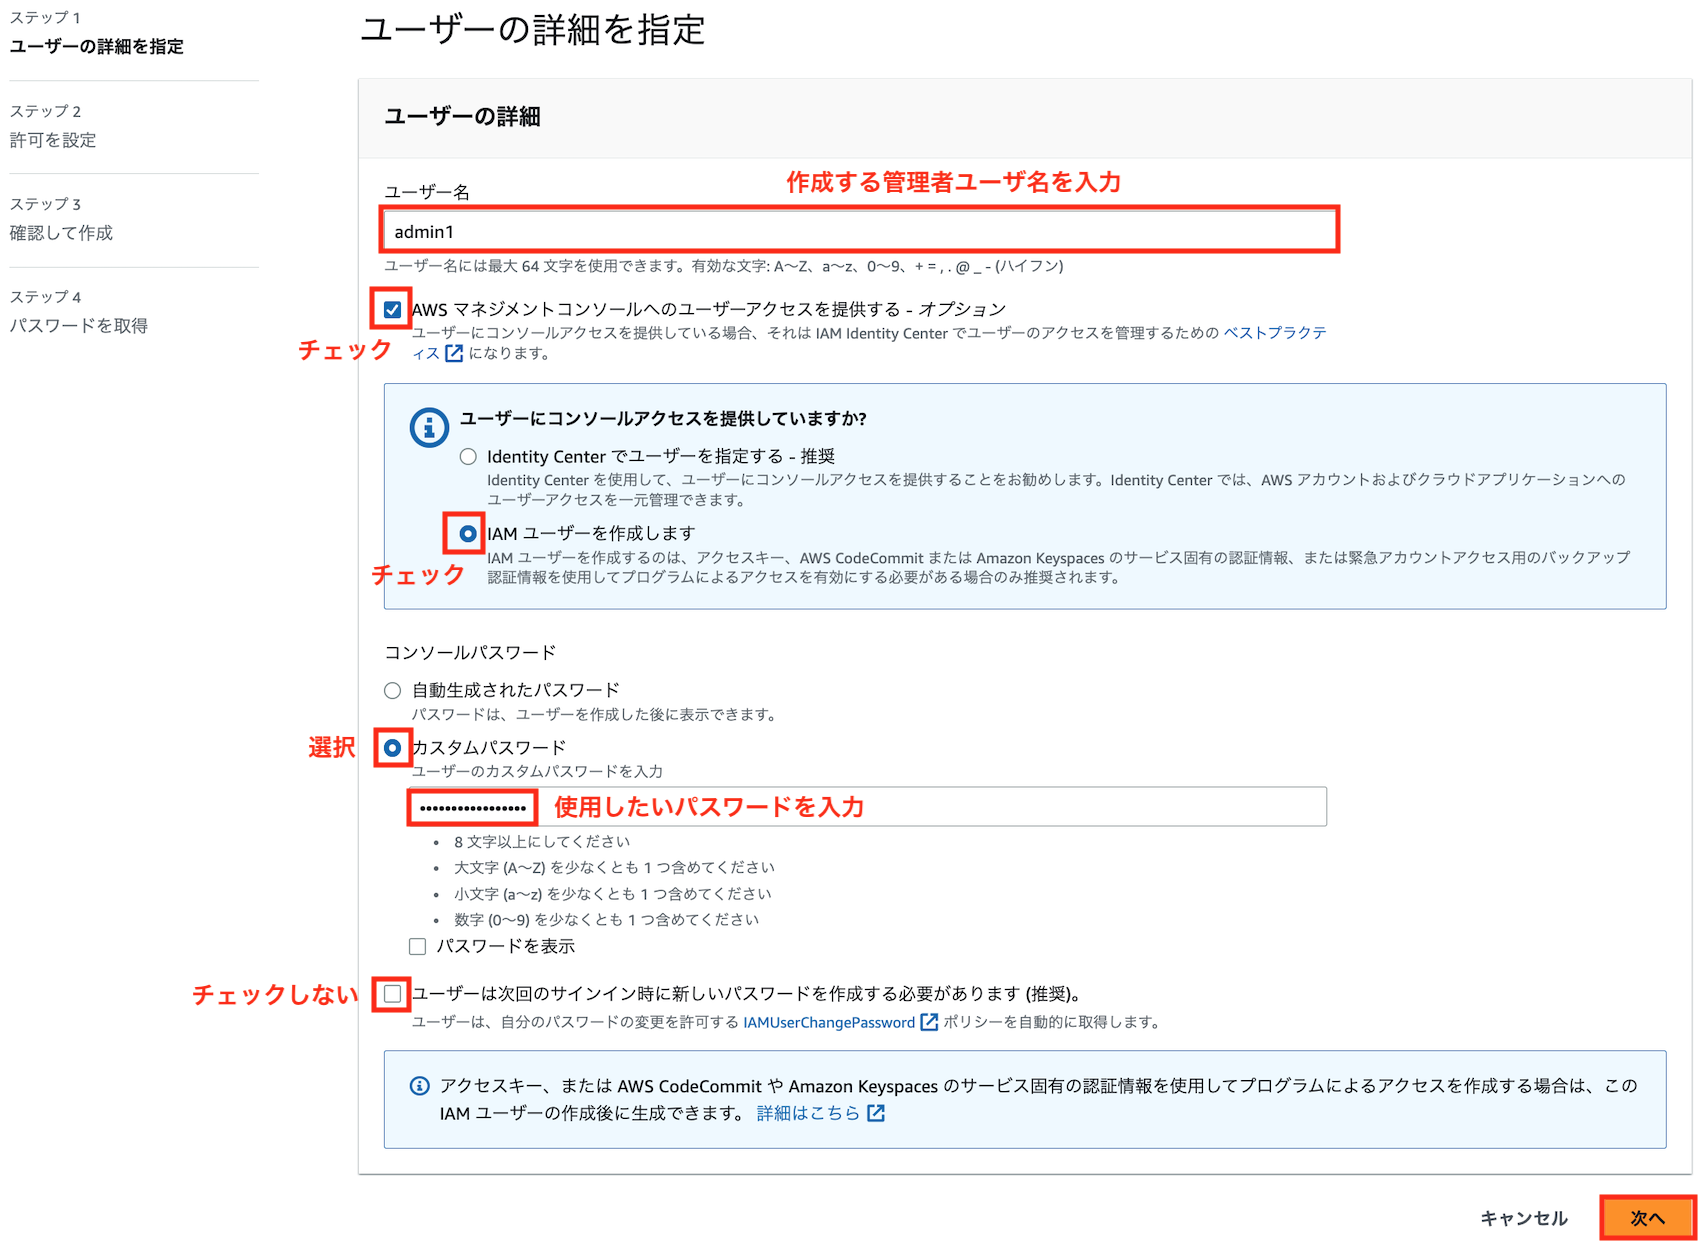Select step 2 許可を設定 in sidebar
1701x1247 pixels.
(53, 140)
